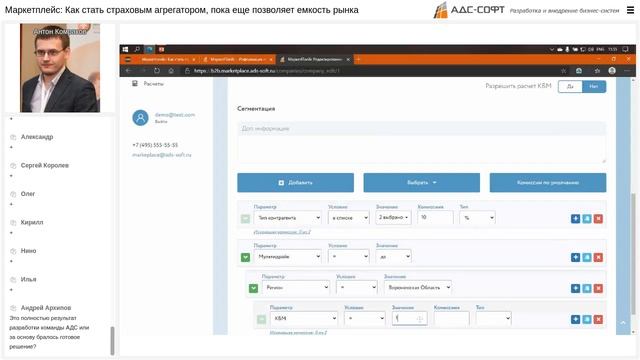Open the Выбрать dropdown button
The width and height of the screenshot is (640, 360).
point(422,182)
